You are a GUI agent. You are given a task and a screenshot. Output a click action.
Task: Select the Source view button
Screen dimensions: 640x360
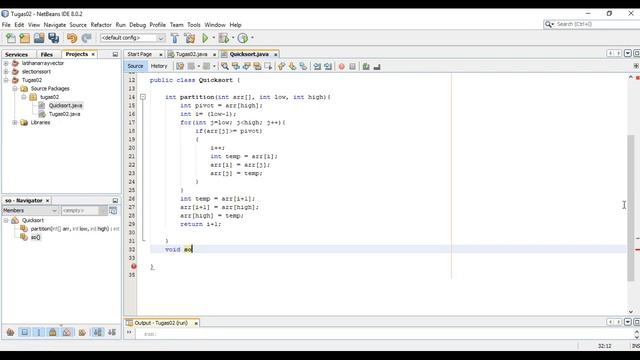point(135,66)
